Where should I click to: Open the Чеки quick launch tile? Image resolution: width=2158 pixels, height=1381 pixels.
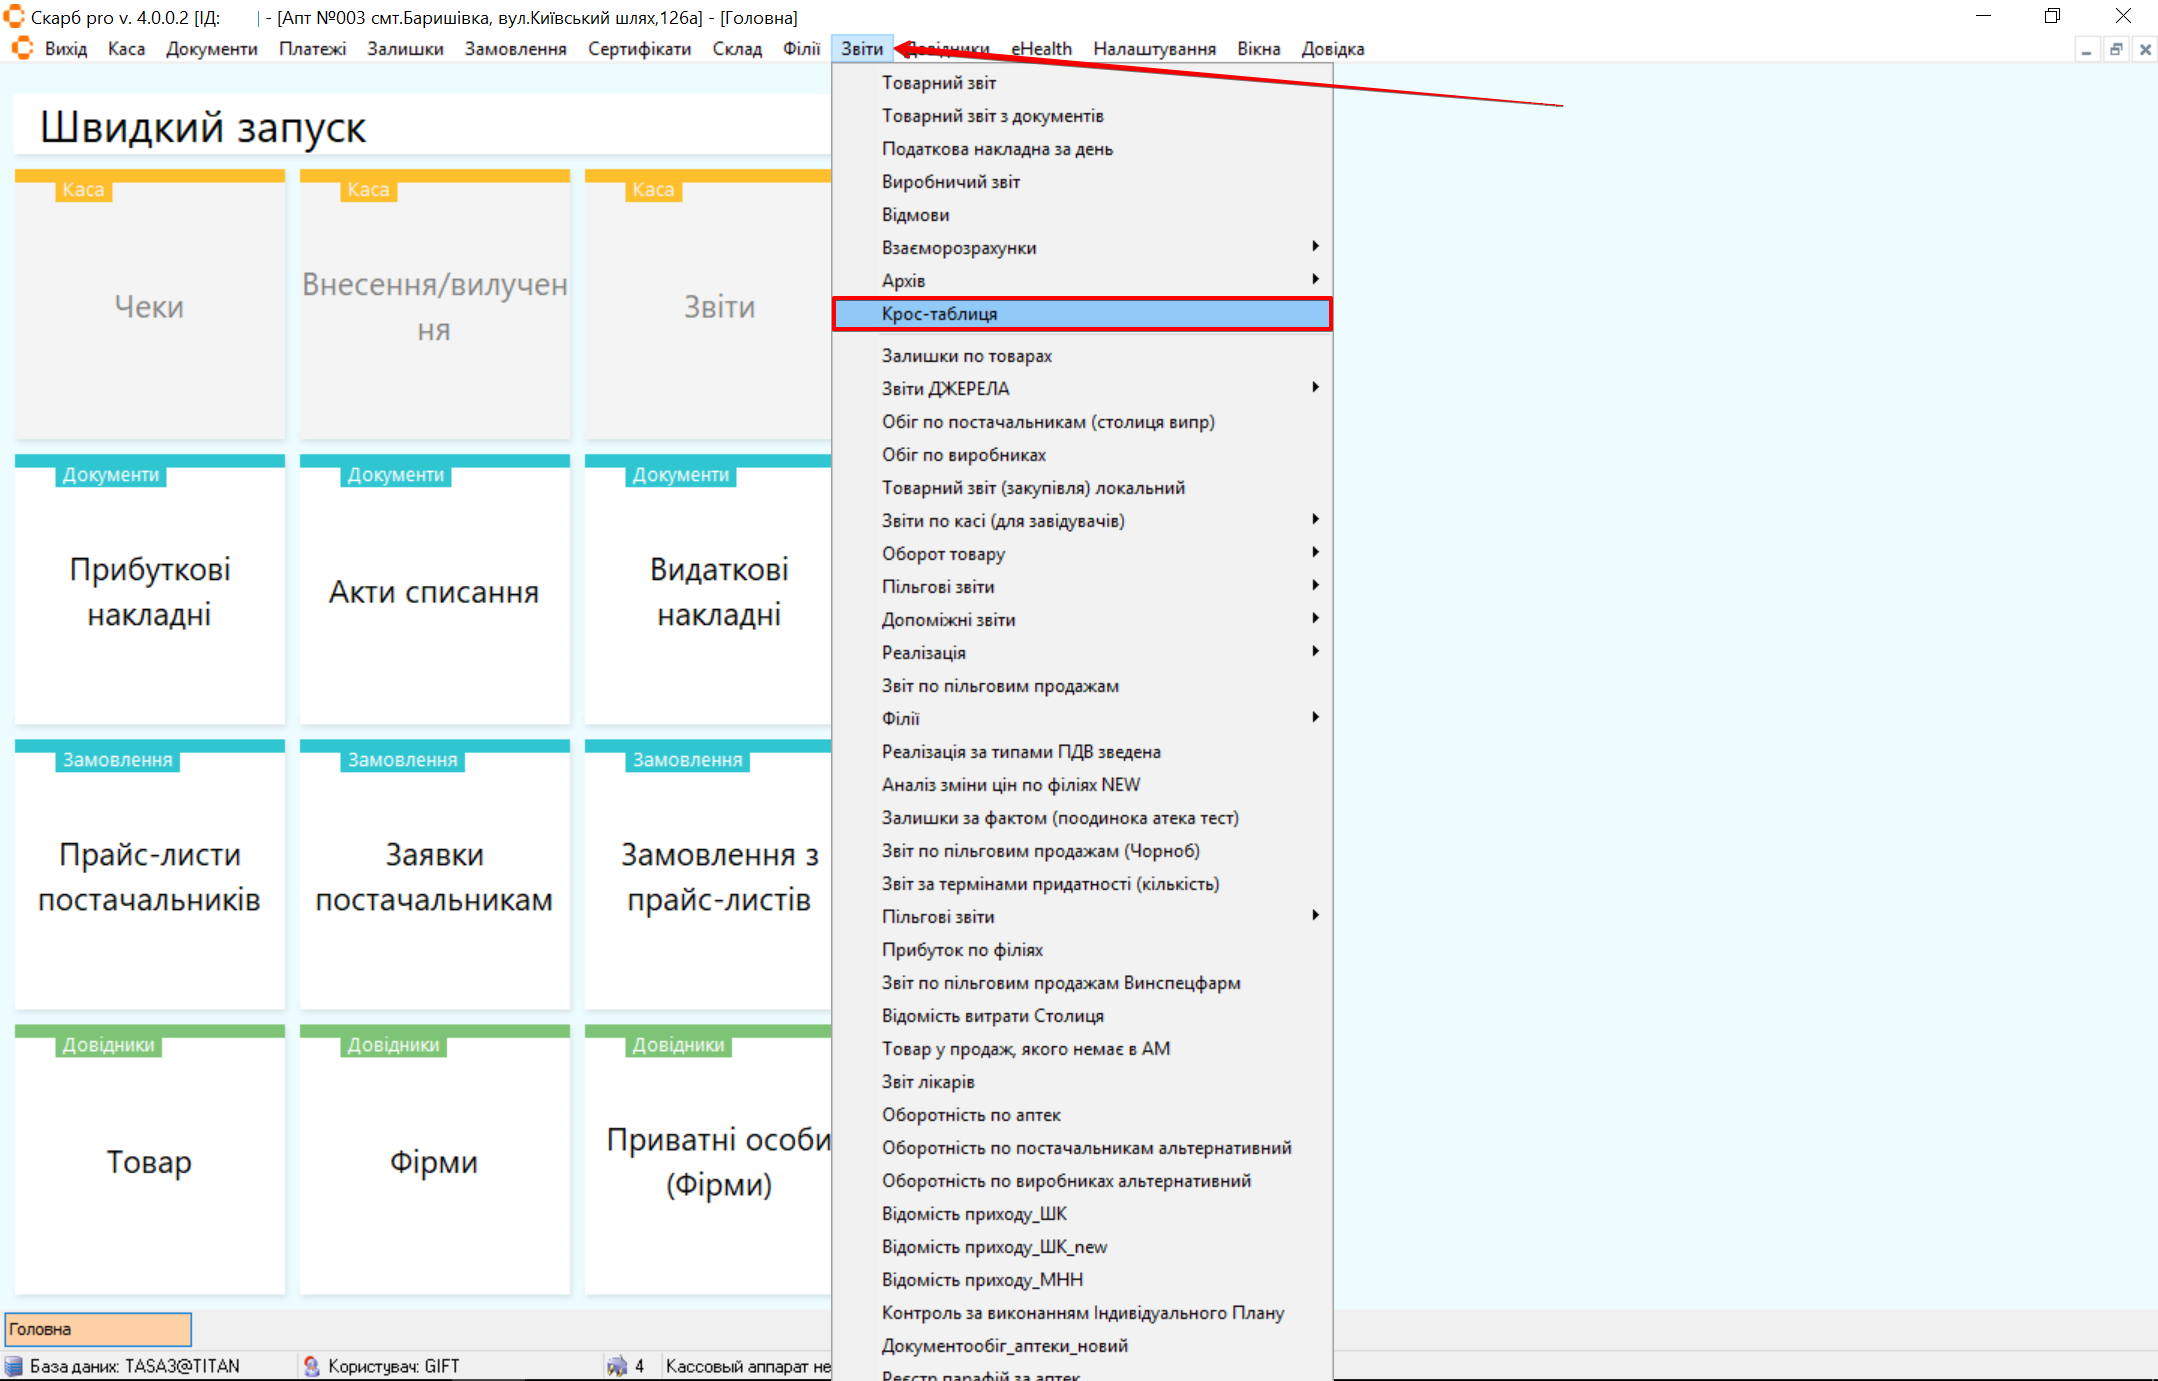click(149, 306)
